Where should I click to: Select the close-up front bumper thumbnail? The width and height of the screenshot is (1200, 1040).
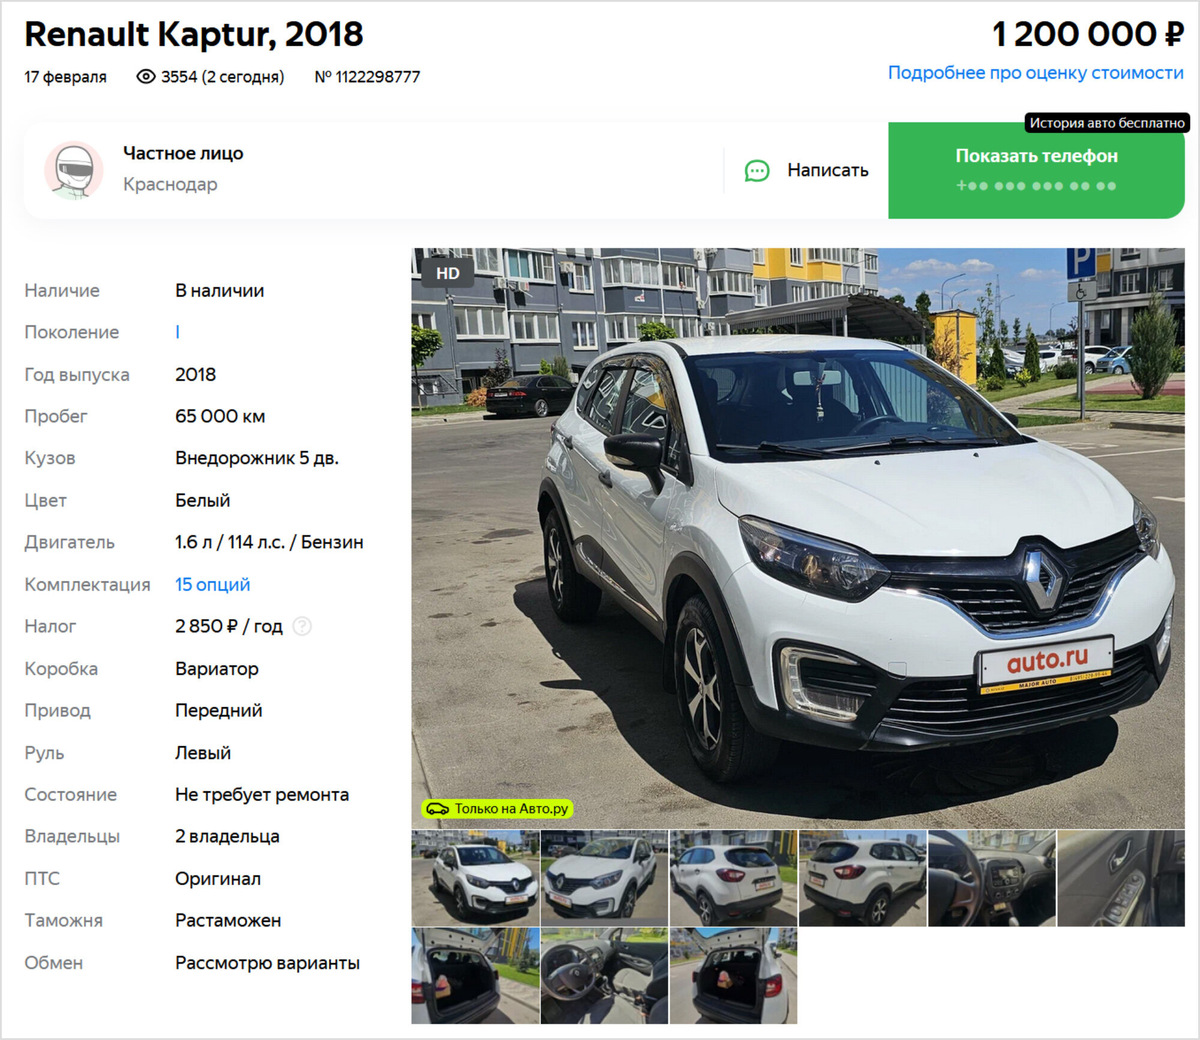pyautogui.click(x=604, y=878)
